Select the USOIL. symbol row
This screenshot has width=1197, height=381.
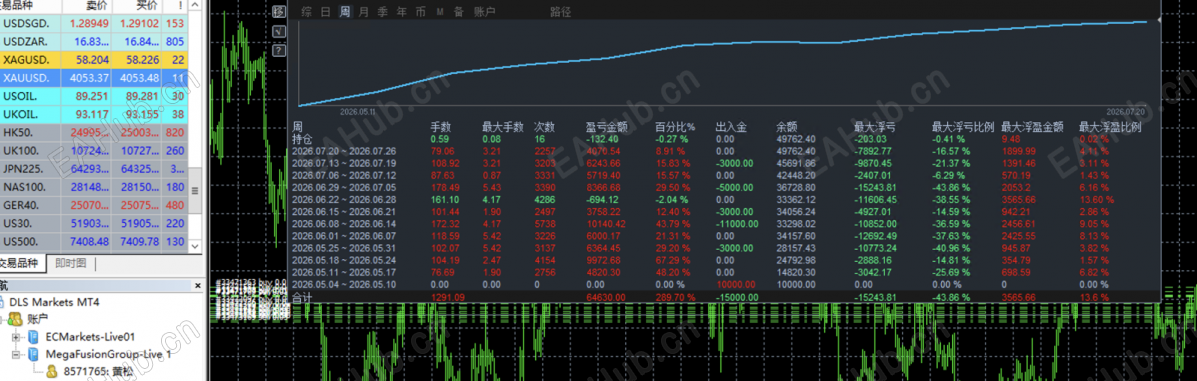click(x=95, y=96)
